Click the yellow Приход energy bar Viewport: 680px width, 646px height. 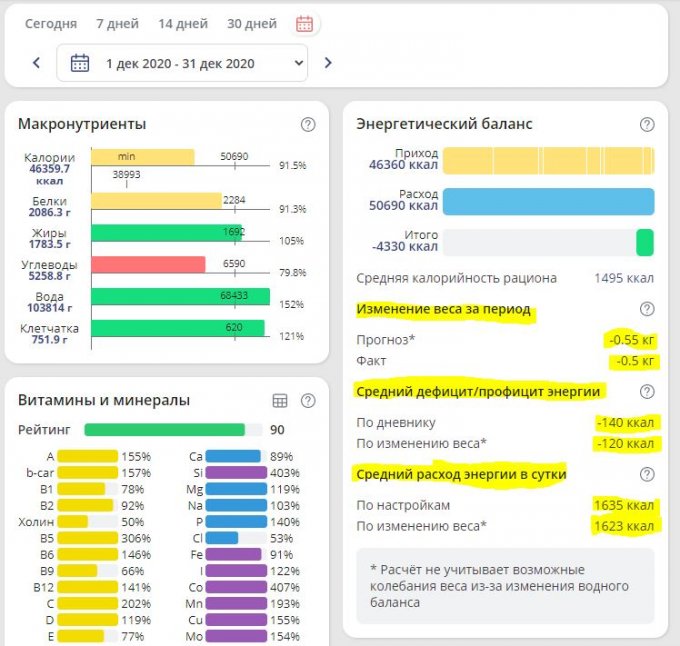pos(548,161)
